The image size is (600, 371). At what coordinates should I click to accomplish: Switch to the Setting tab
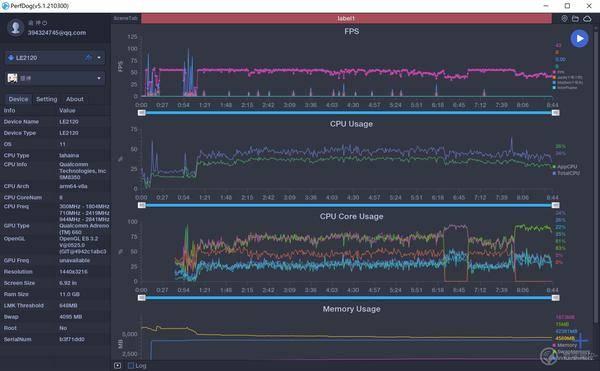46,99
